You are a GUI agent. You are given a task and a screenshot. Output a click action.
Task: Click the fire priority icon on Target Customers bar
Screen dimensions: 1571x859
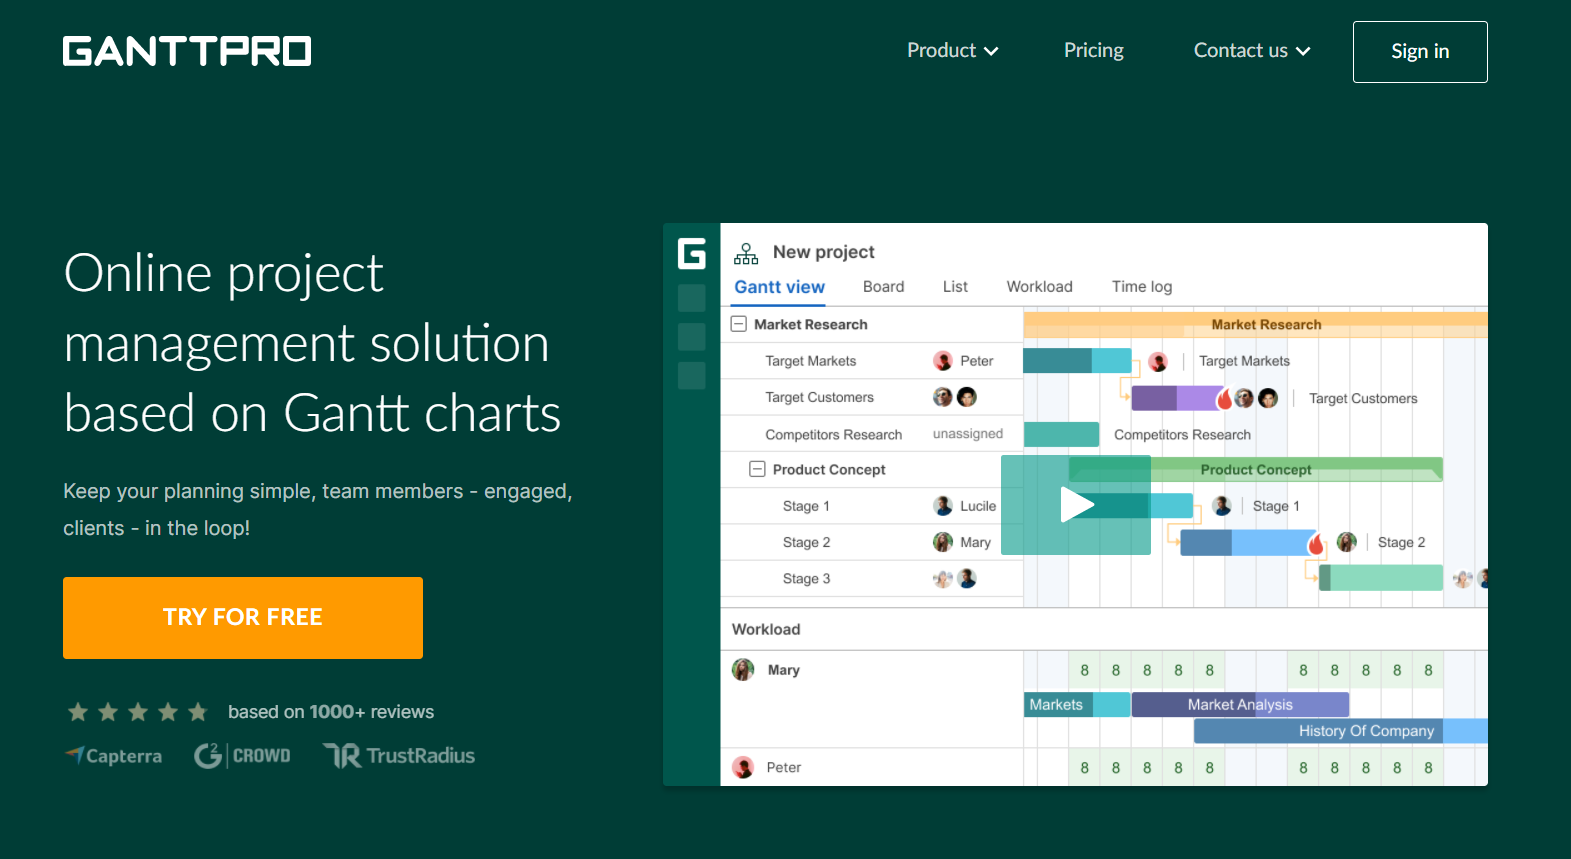(x=1224, y=398)
